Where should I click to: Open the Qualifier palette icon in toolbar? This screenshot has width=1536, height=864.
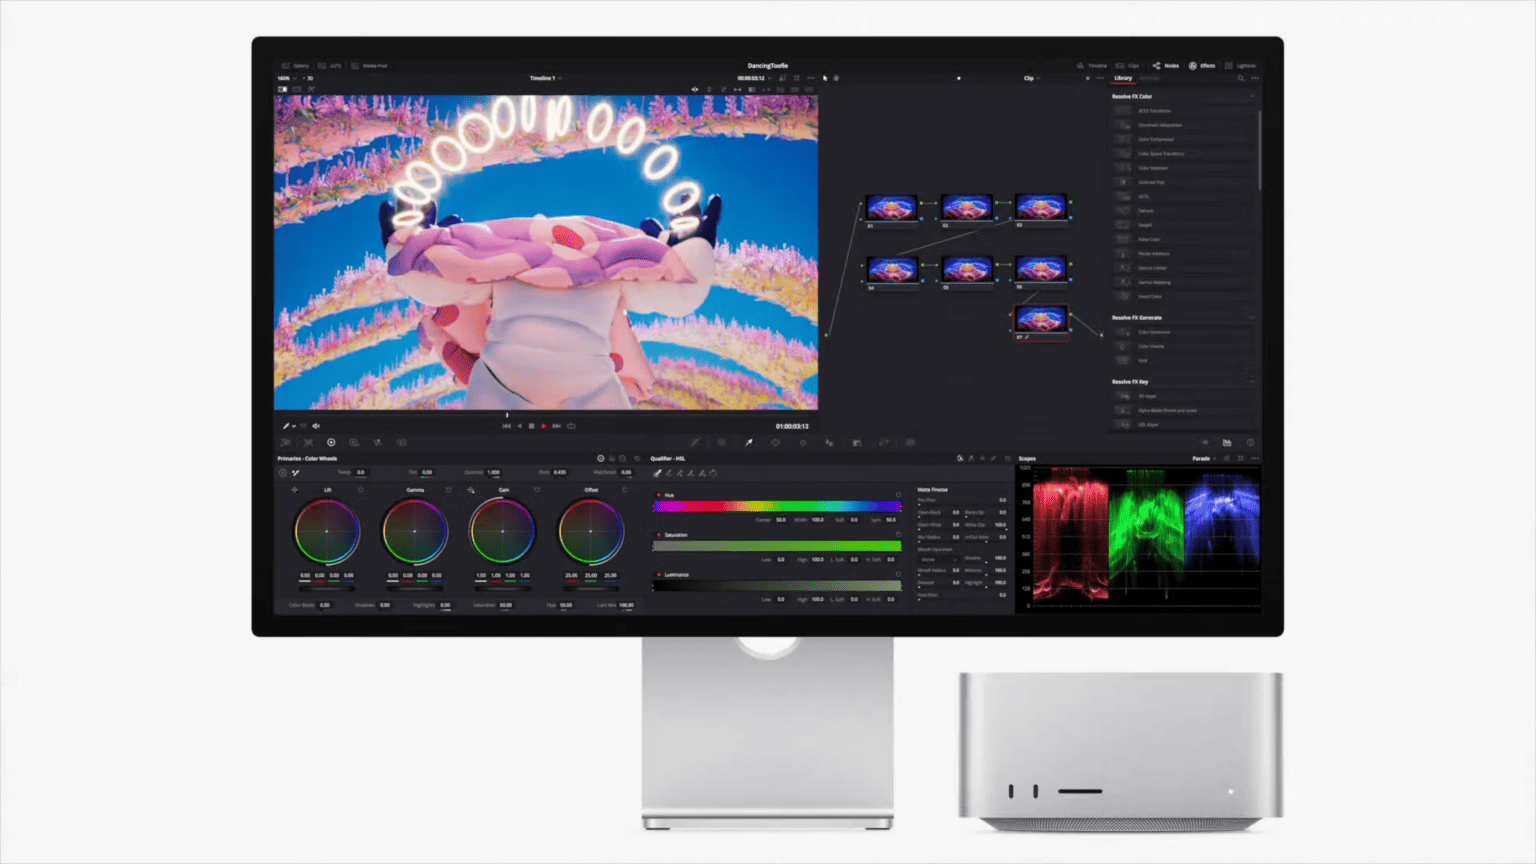(x=748, y=442)
